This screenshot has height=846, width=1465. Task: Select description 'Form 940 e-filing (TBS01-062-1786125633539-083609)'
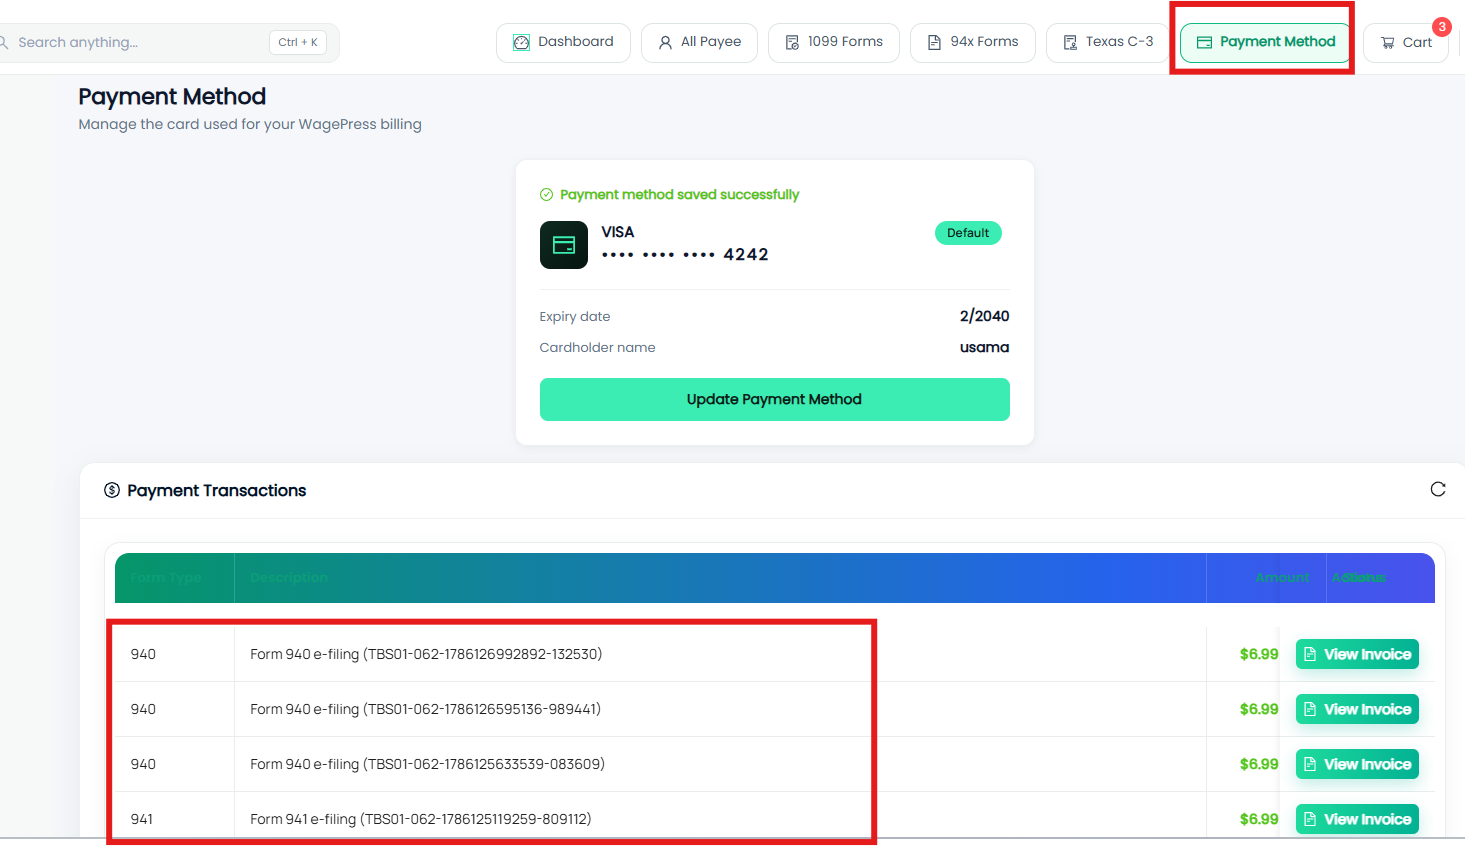pyautogui.click(x=427, y=764)
